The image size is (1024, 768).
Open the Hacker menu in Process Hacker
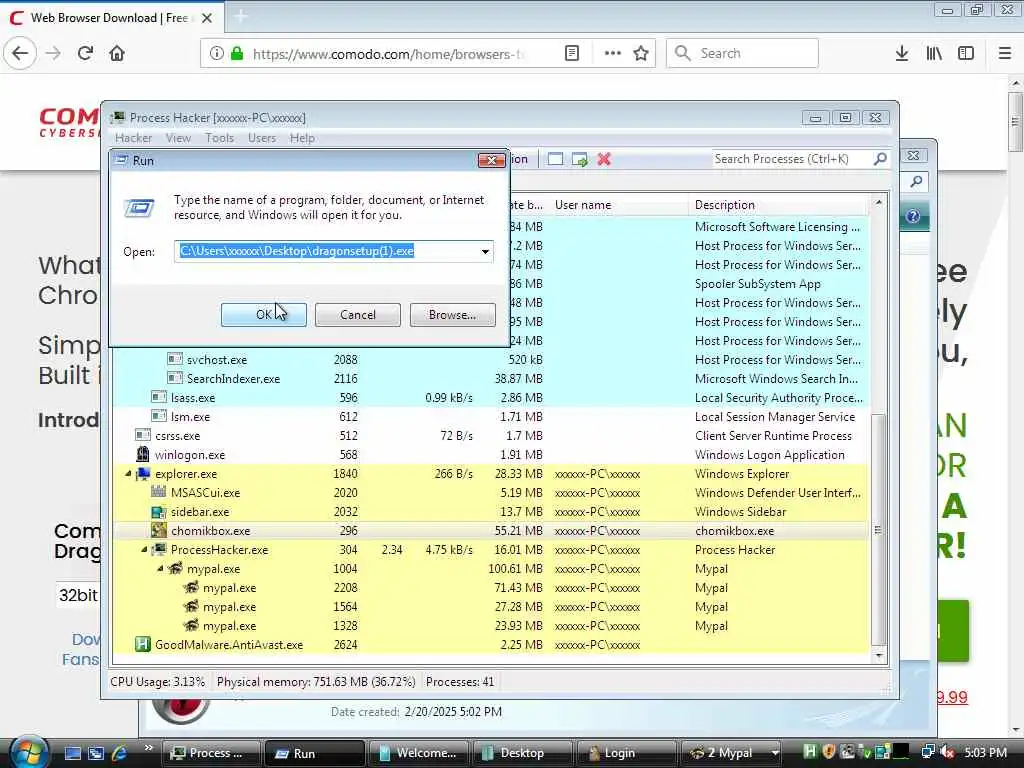[133, 138]
